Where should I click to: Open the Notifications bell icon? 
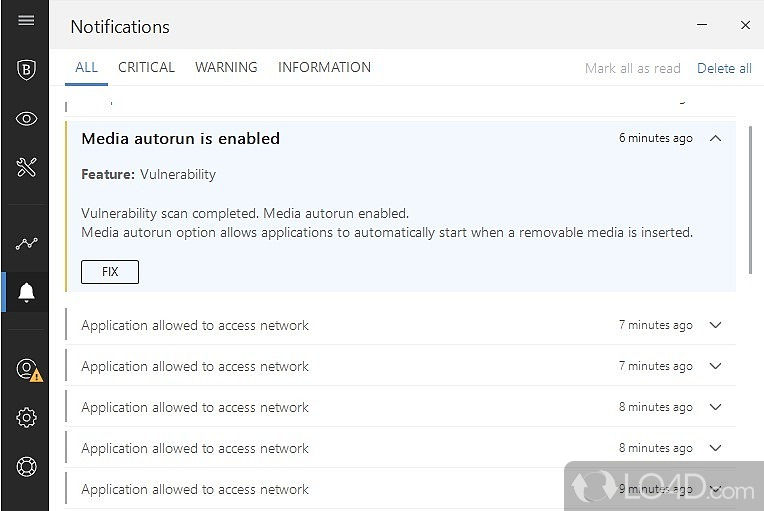(x=26, y=292)
